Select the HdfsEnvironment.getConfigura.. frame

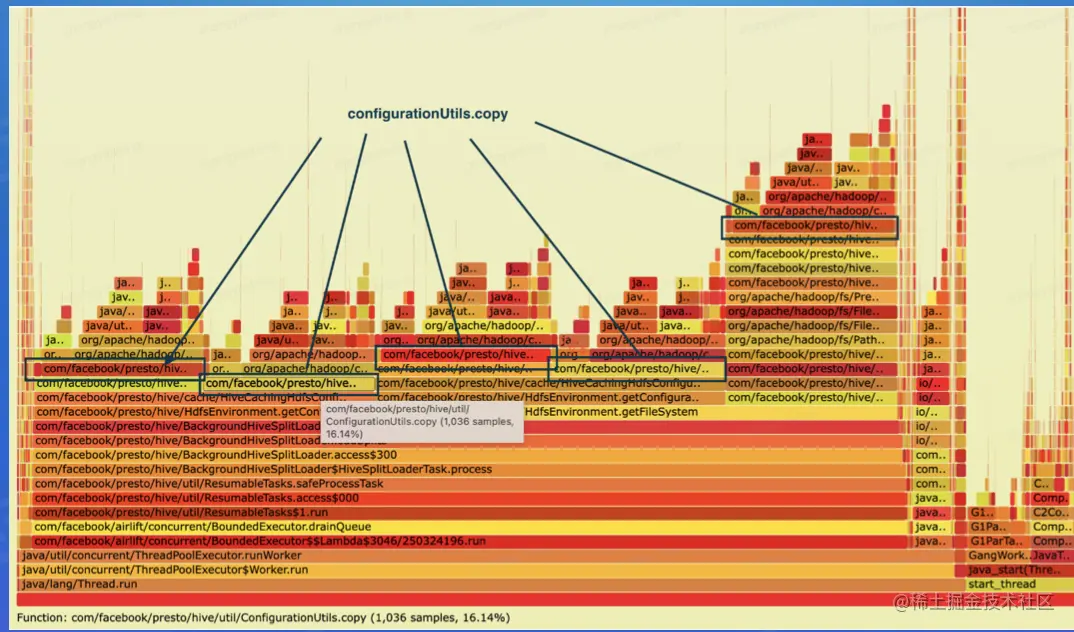pos(551,397)
